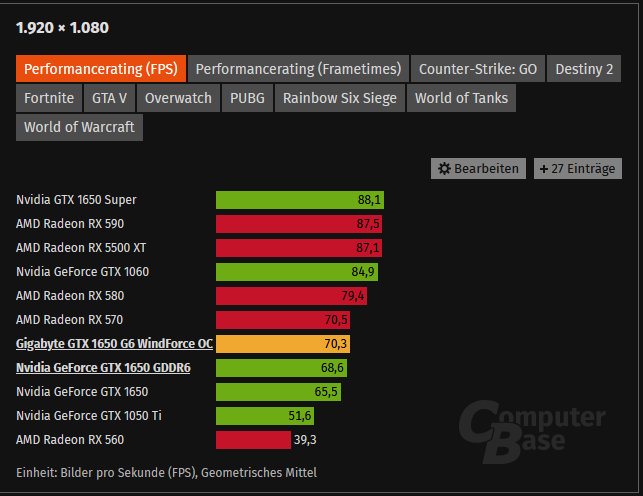Open the Destiny 2 tab

click(584, 68)
